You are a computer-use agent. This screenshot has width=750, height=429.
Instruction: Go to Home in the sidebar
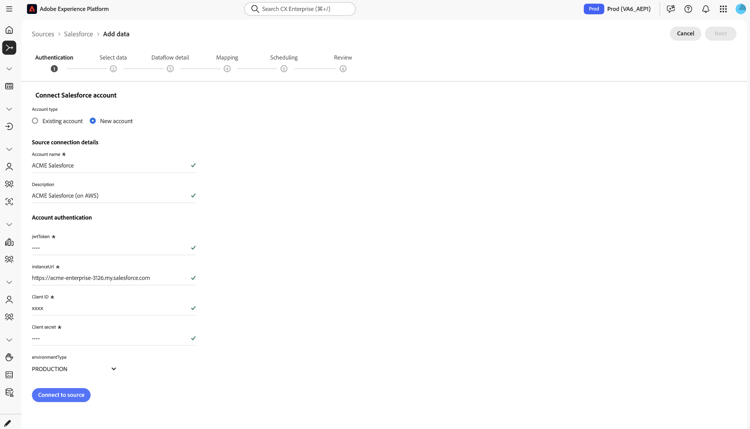(x=9, y=30)
